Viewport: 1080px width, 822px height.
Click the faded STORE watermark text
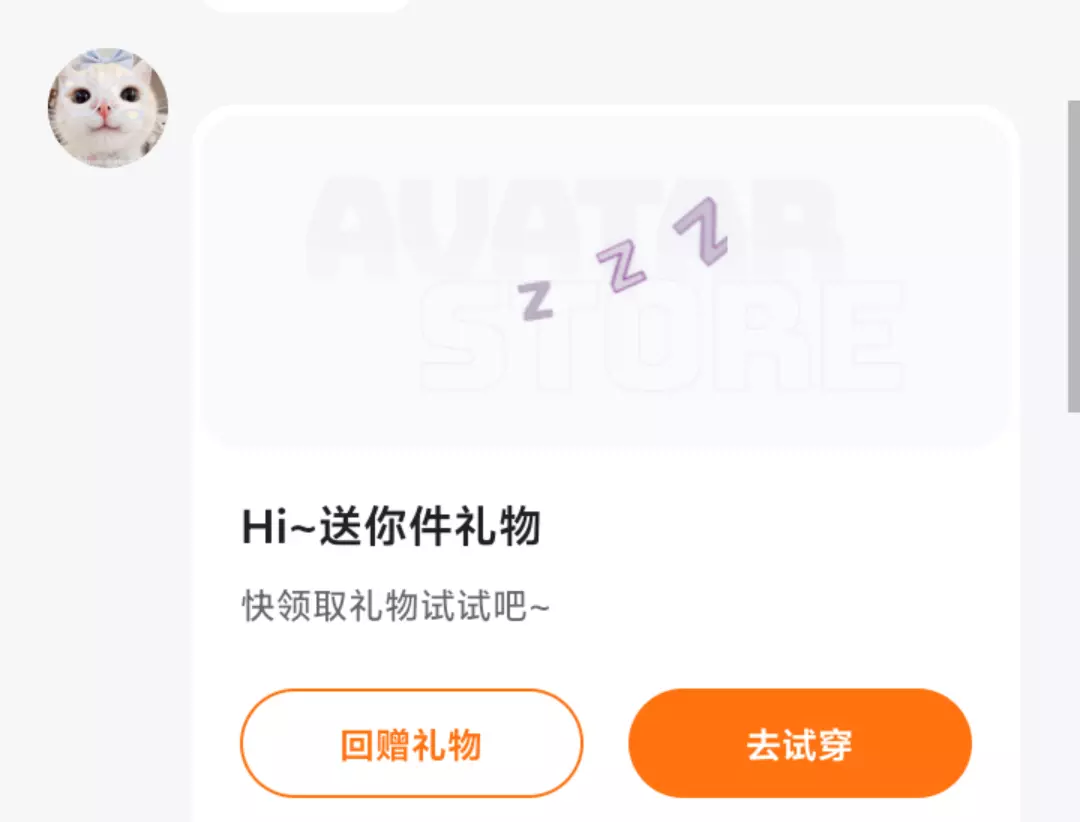pos(661,336)
